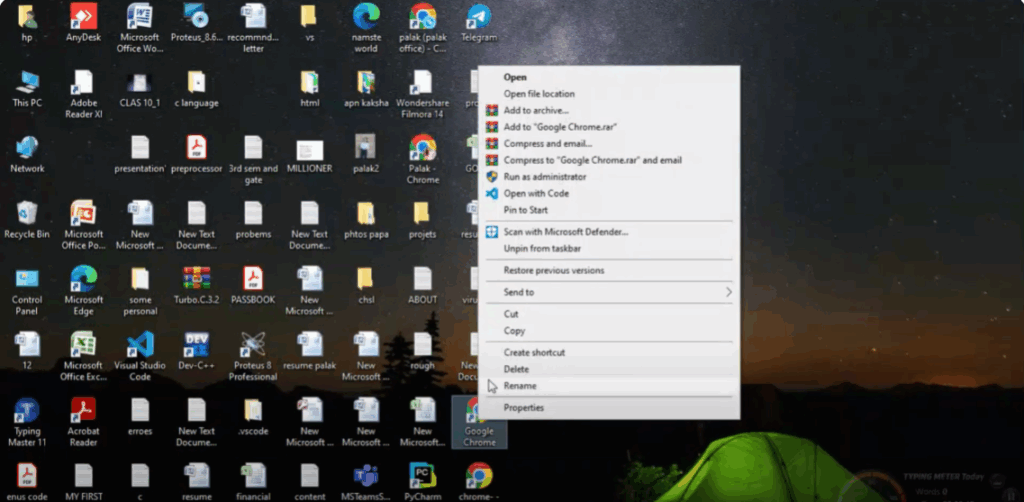The height and width of the screenshot is (502, 1024).
Task: Select the apn kaksha folder
Action: (366, 89)
